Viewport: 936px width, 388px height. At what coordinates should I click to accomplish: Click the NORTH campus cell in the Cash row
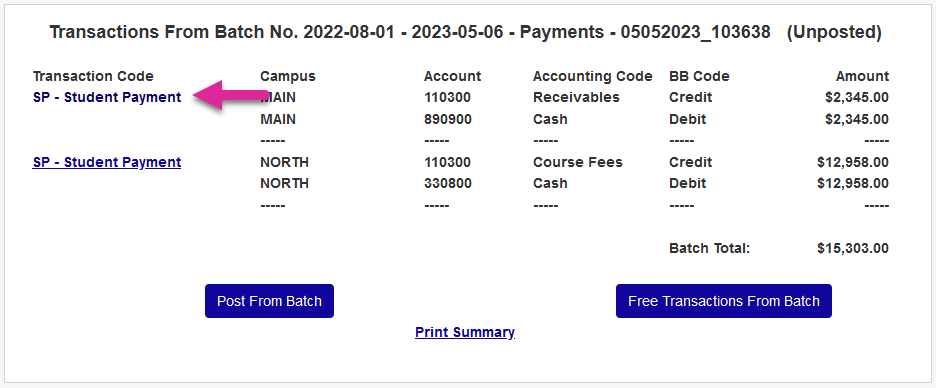click(x=285, y=183)
